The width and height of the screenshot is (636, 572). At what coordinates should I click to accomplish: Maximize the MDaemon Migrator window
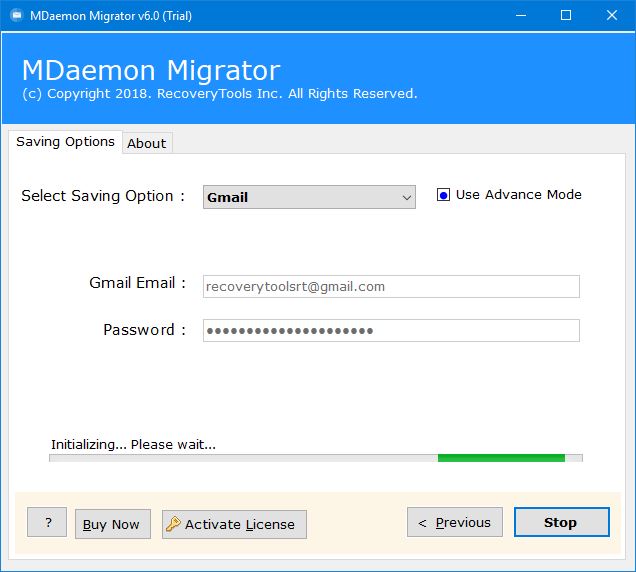click(x=566, y=15)
